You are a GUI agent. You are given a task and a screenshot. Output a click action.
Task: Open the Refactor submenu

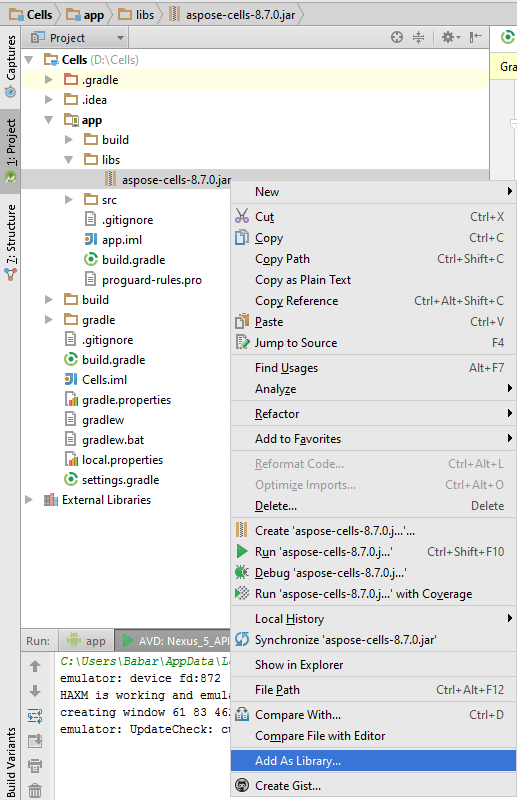pyautogui.click(x=373, y=413)
